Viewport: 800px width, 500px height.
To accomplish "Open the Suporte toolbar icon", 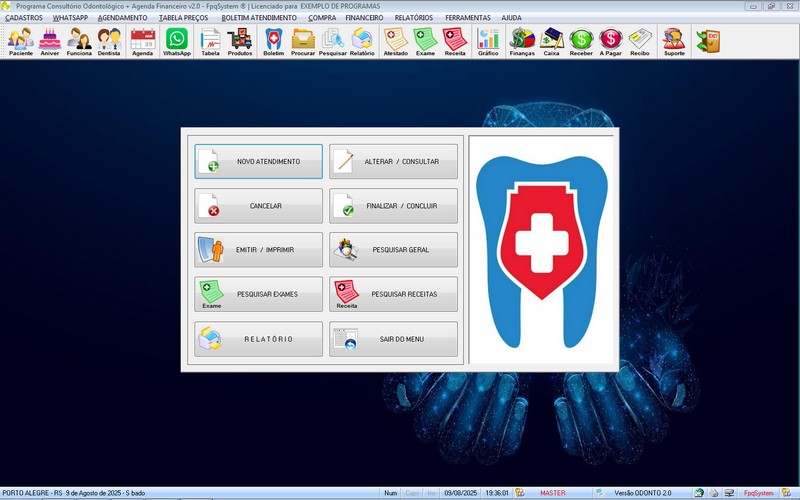I will (675, 41).
